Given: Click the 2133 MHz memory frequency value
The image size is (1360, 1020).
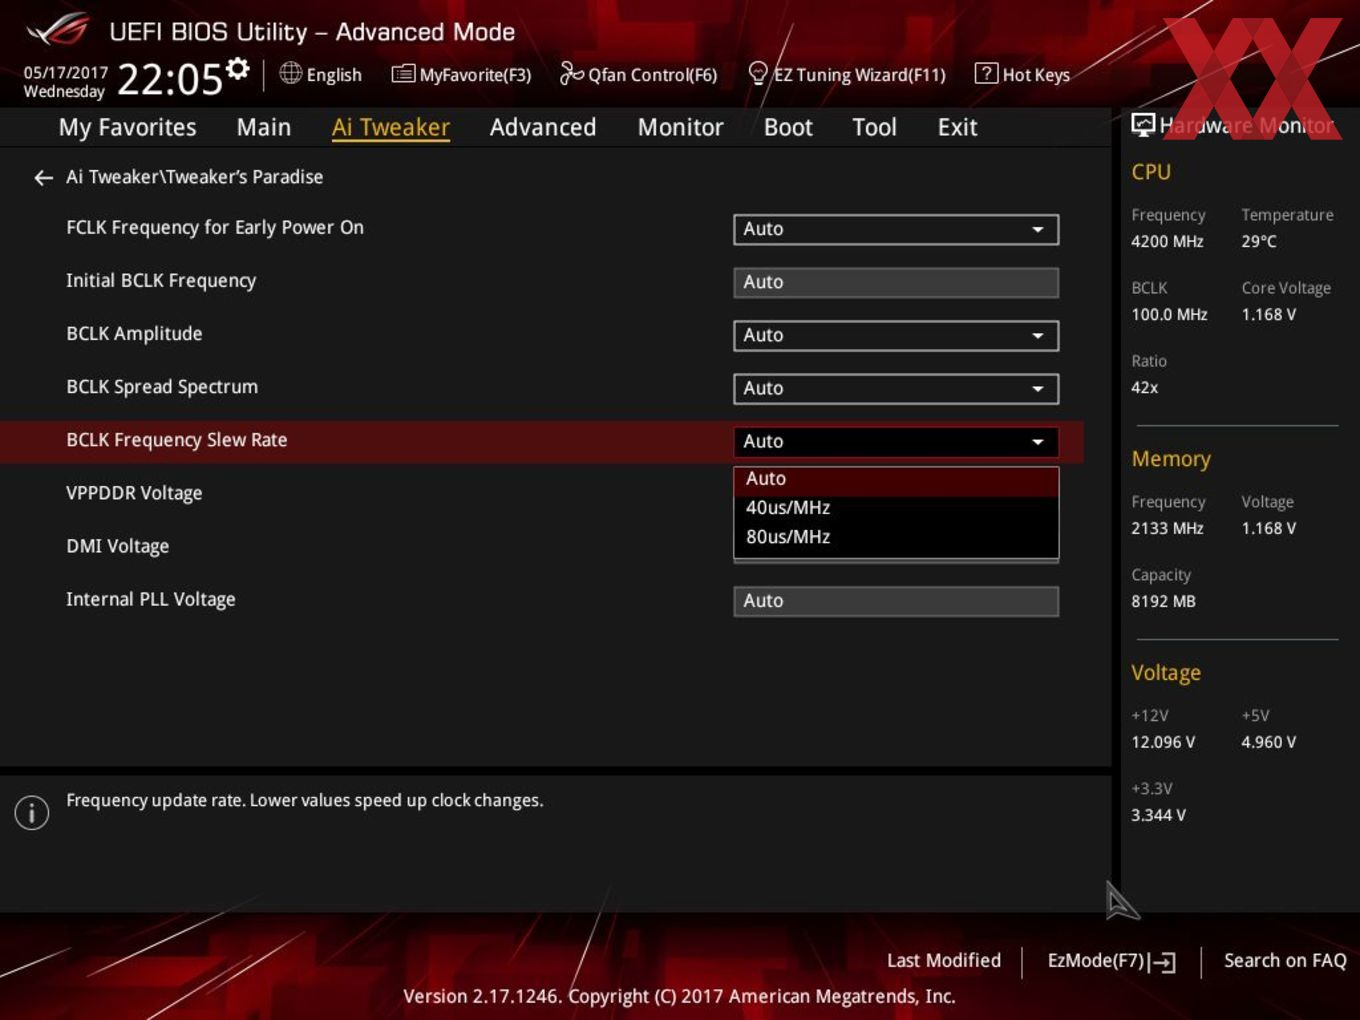Looking at the screenshot, I should pyautogui.click(x=1167, y=528).
